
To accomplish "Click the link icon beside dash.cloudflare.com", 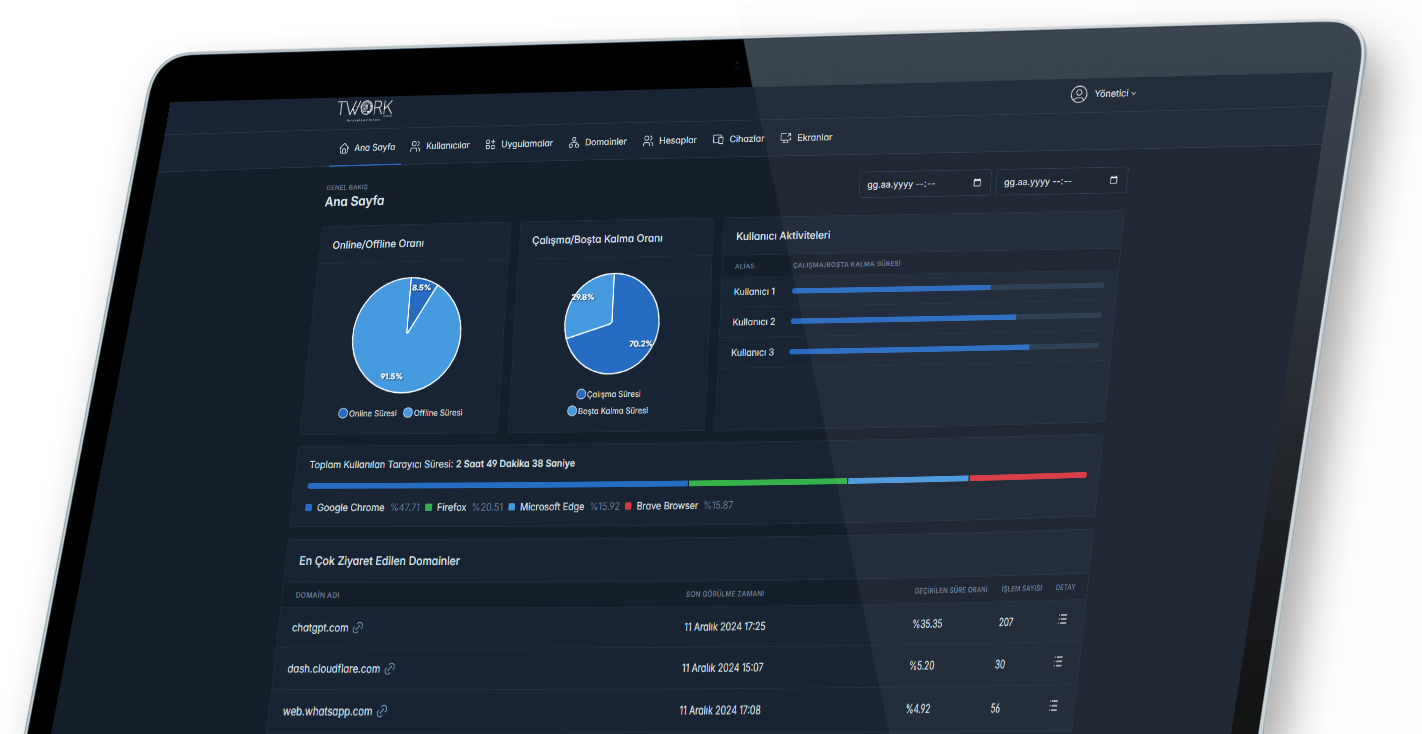I will click(390, 669).
